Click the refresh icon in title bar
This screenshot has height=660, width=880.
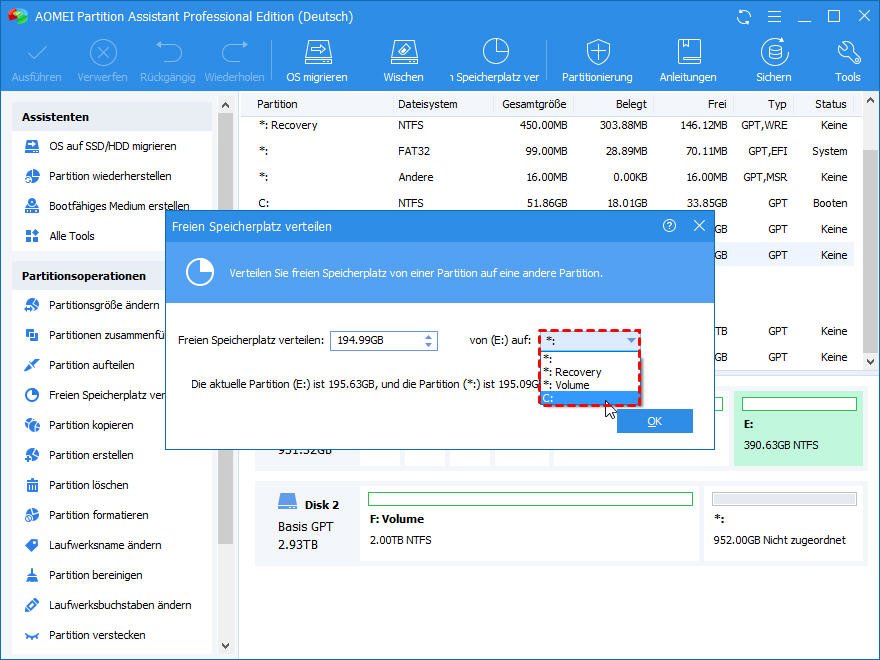(x=744, y=17)
